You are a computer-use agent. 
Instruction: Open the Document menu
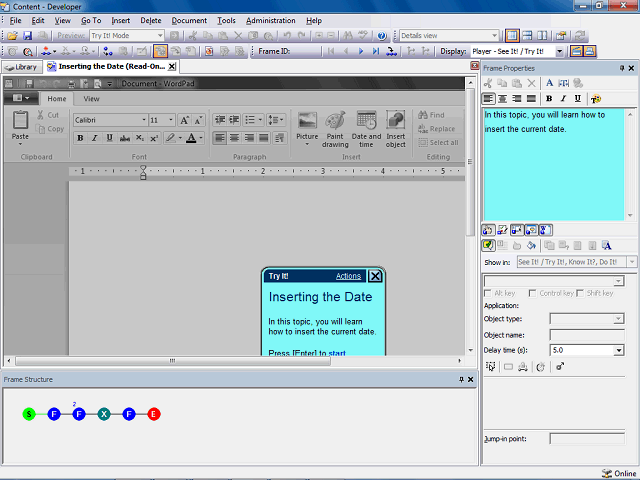point(189,20)
